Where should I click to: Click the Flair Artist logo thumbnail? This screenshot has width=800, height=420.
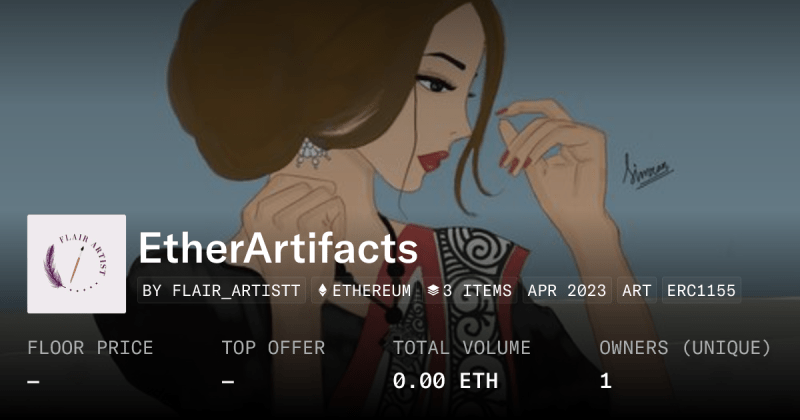(x=77, y=264)
